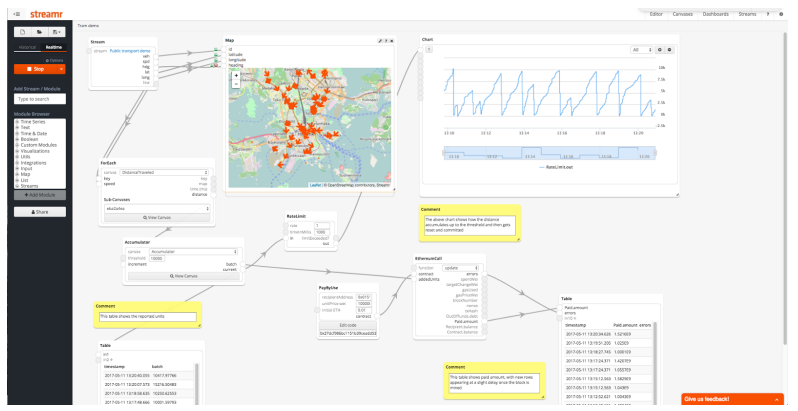The image size is (798, 411).
Task: Create a new canvas with the file icon
Action: point(22,33)
